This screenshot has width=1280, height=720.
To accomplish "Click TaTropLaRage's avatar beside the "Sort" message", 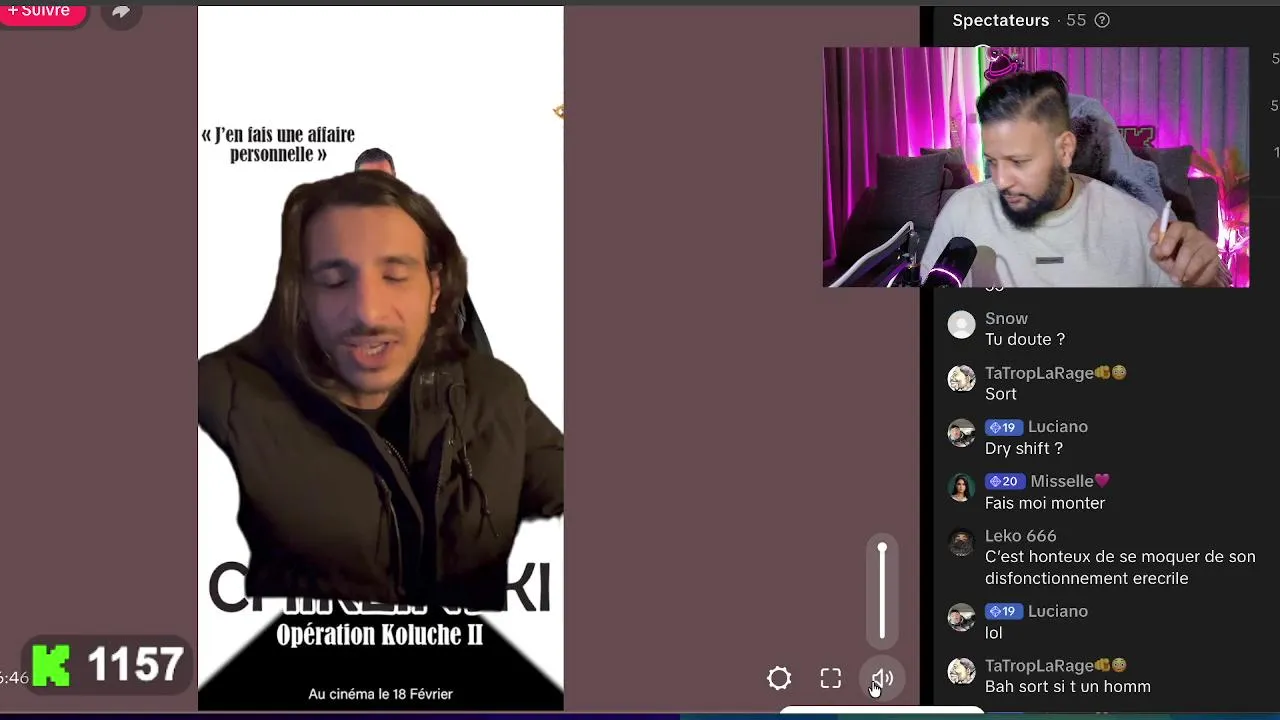I will [x=961, y=379].
